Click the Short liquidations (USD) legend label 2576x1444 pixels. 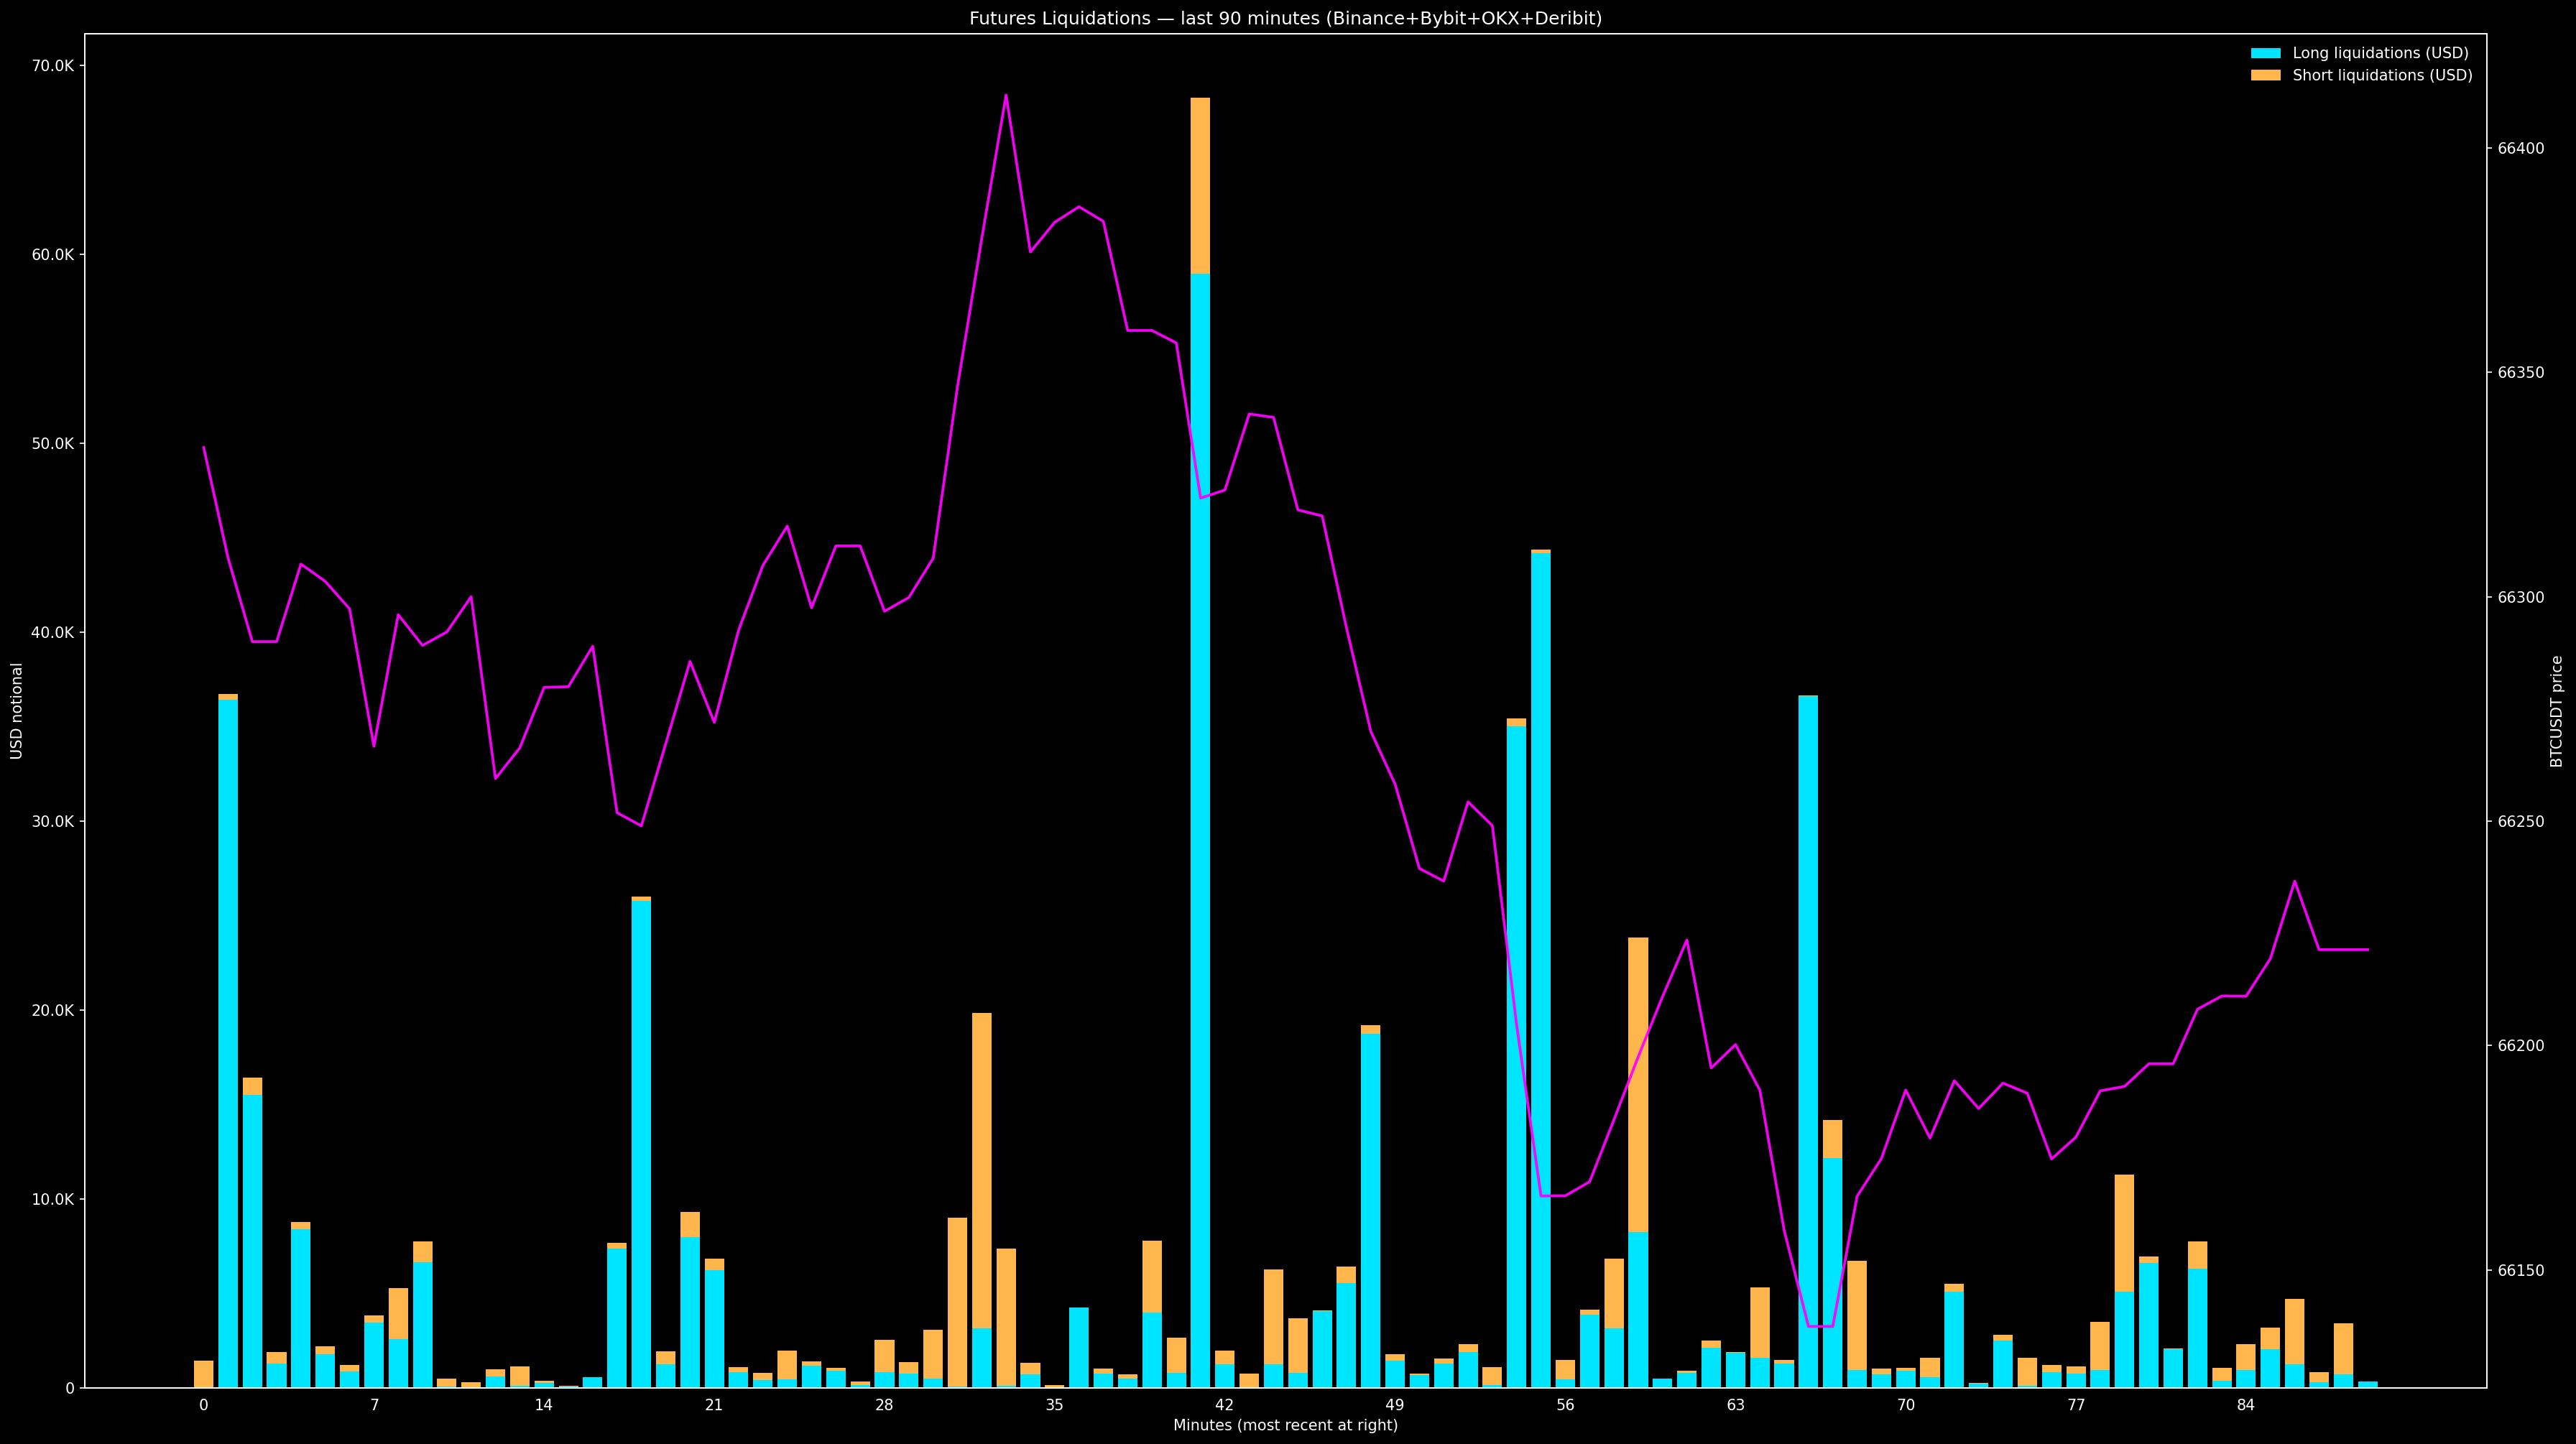click(2382, 76)
